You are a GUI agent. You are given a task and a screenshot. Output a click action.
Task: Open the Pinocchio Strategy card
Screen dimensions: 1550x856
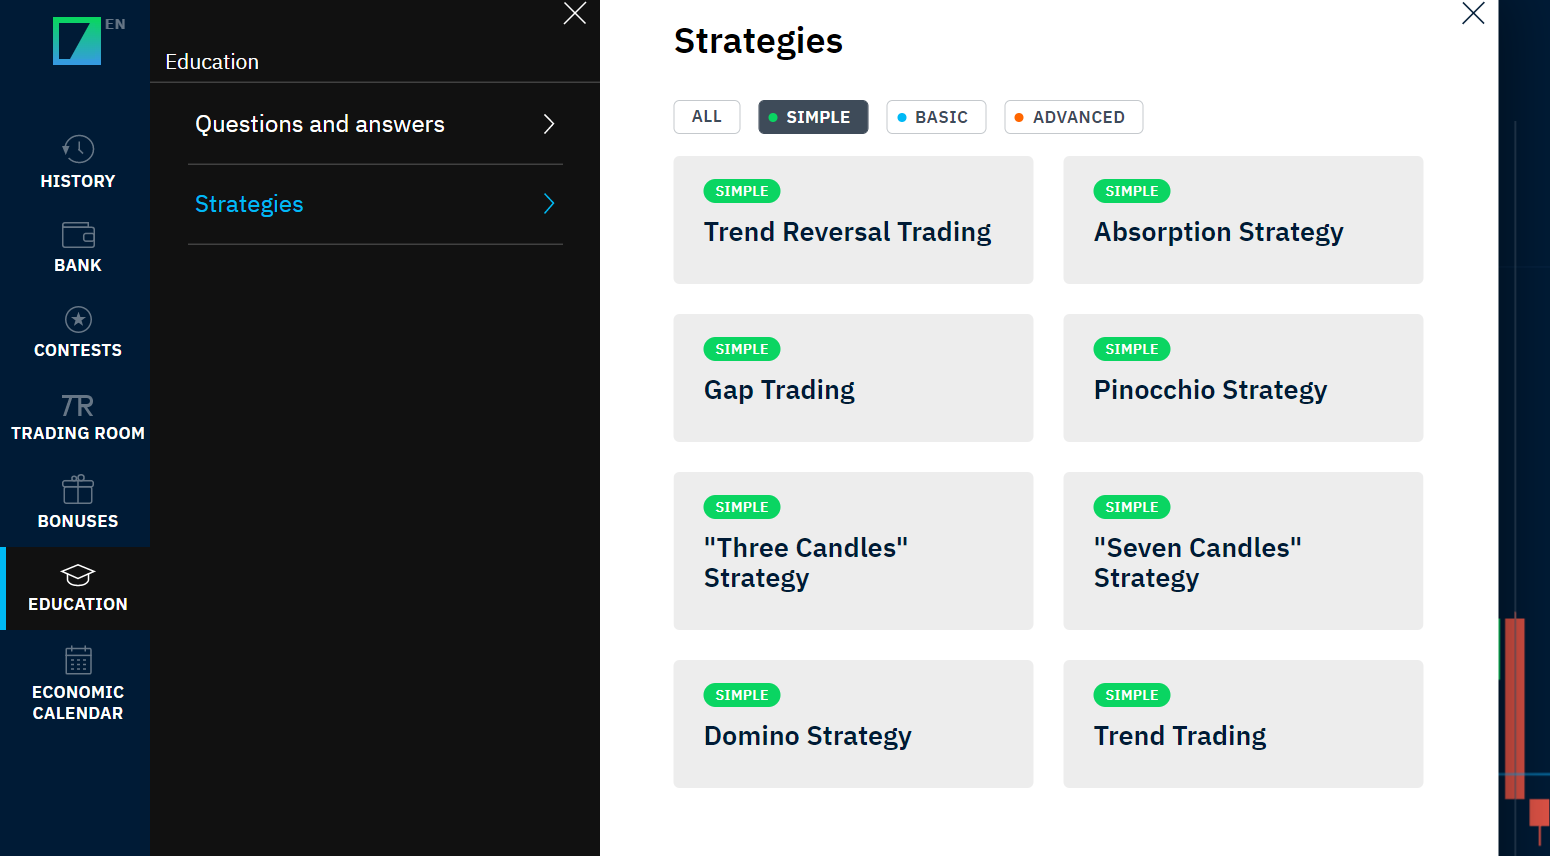pos(1243,378)
